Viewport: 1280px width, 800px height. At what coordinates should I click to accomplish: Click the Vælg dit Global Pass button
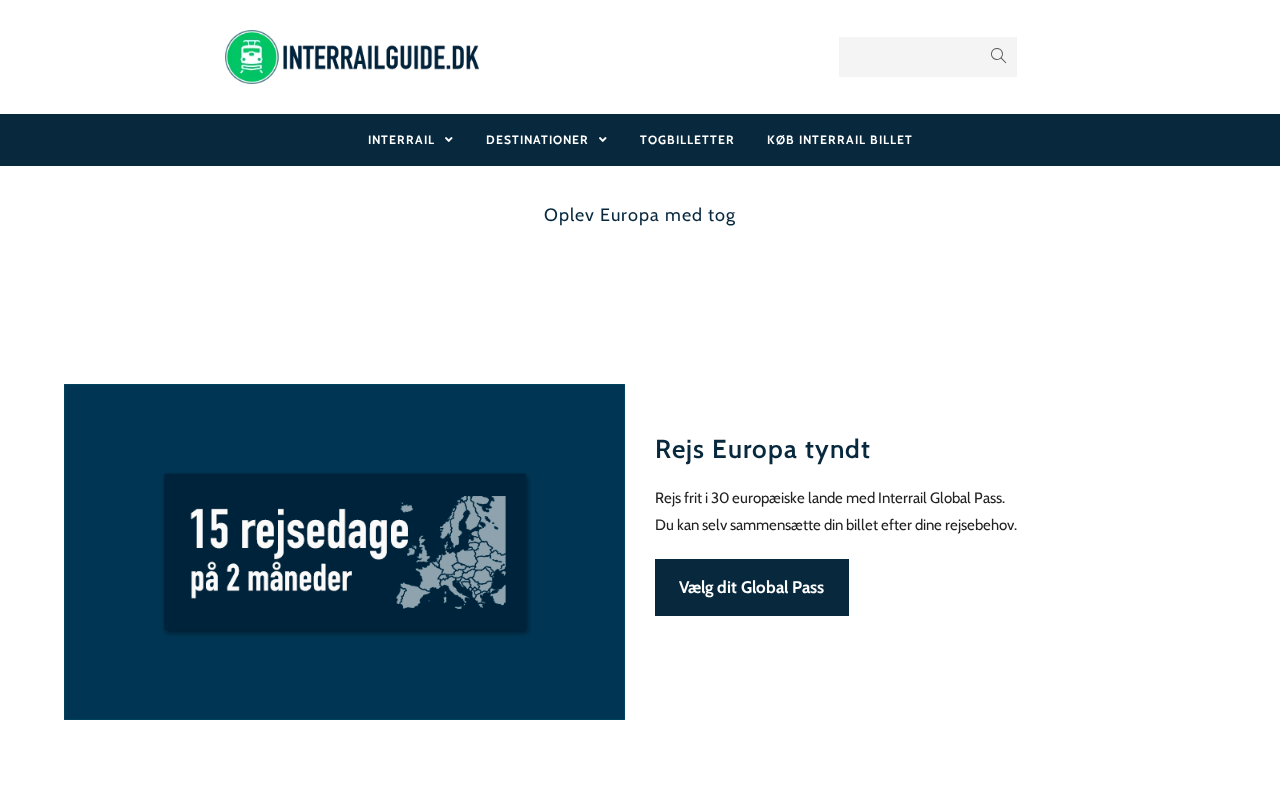(x=752, y=588)
